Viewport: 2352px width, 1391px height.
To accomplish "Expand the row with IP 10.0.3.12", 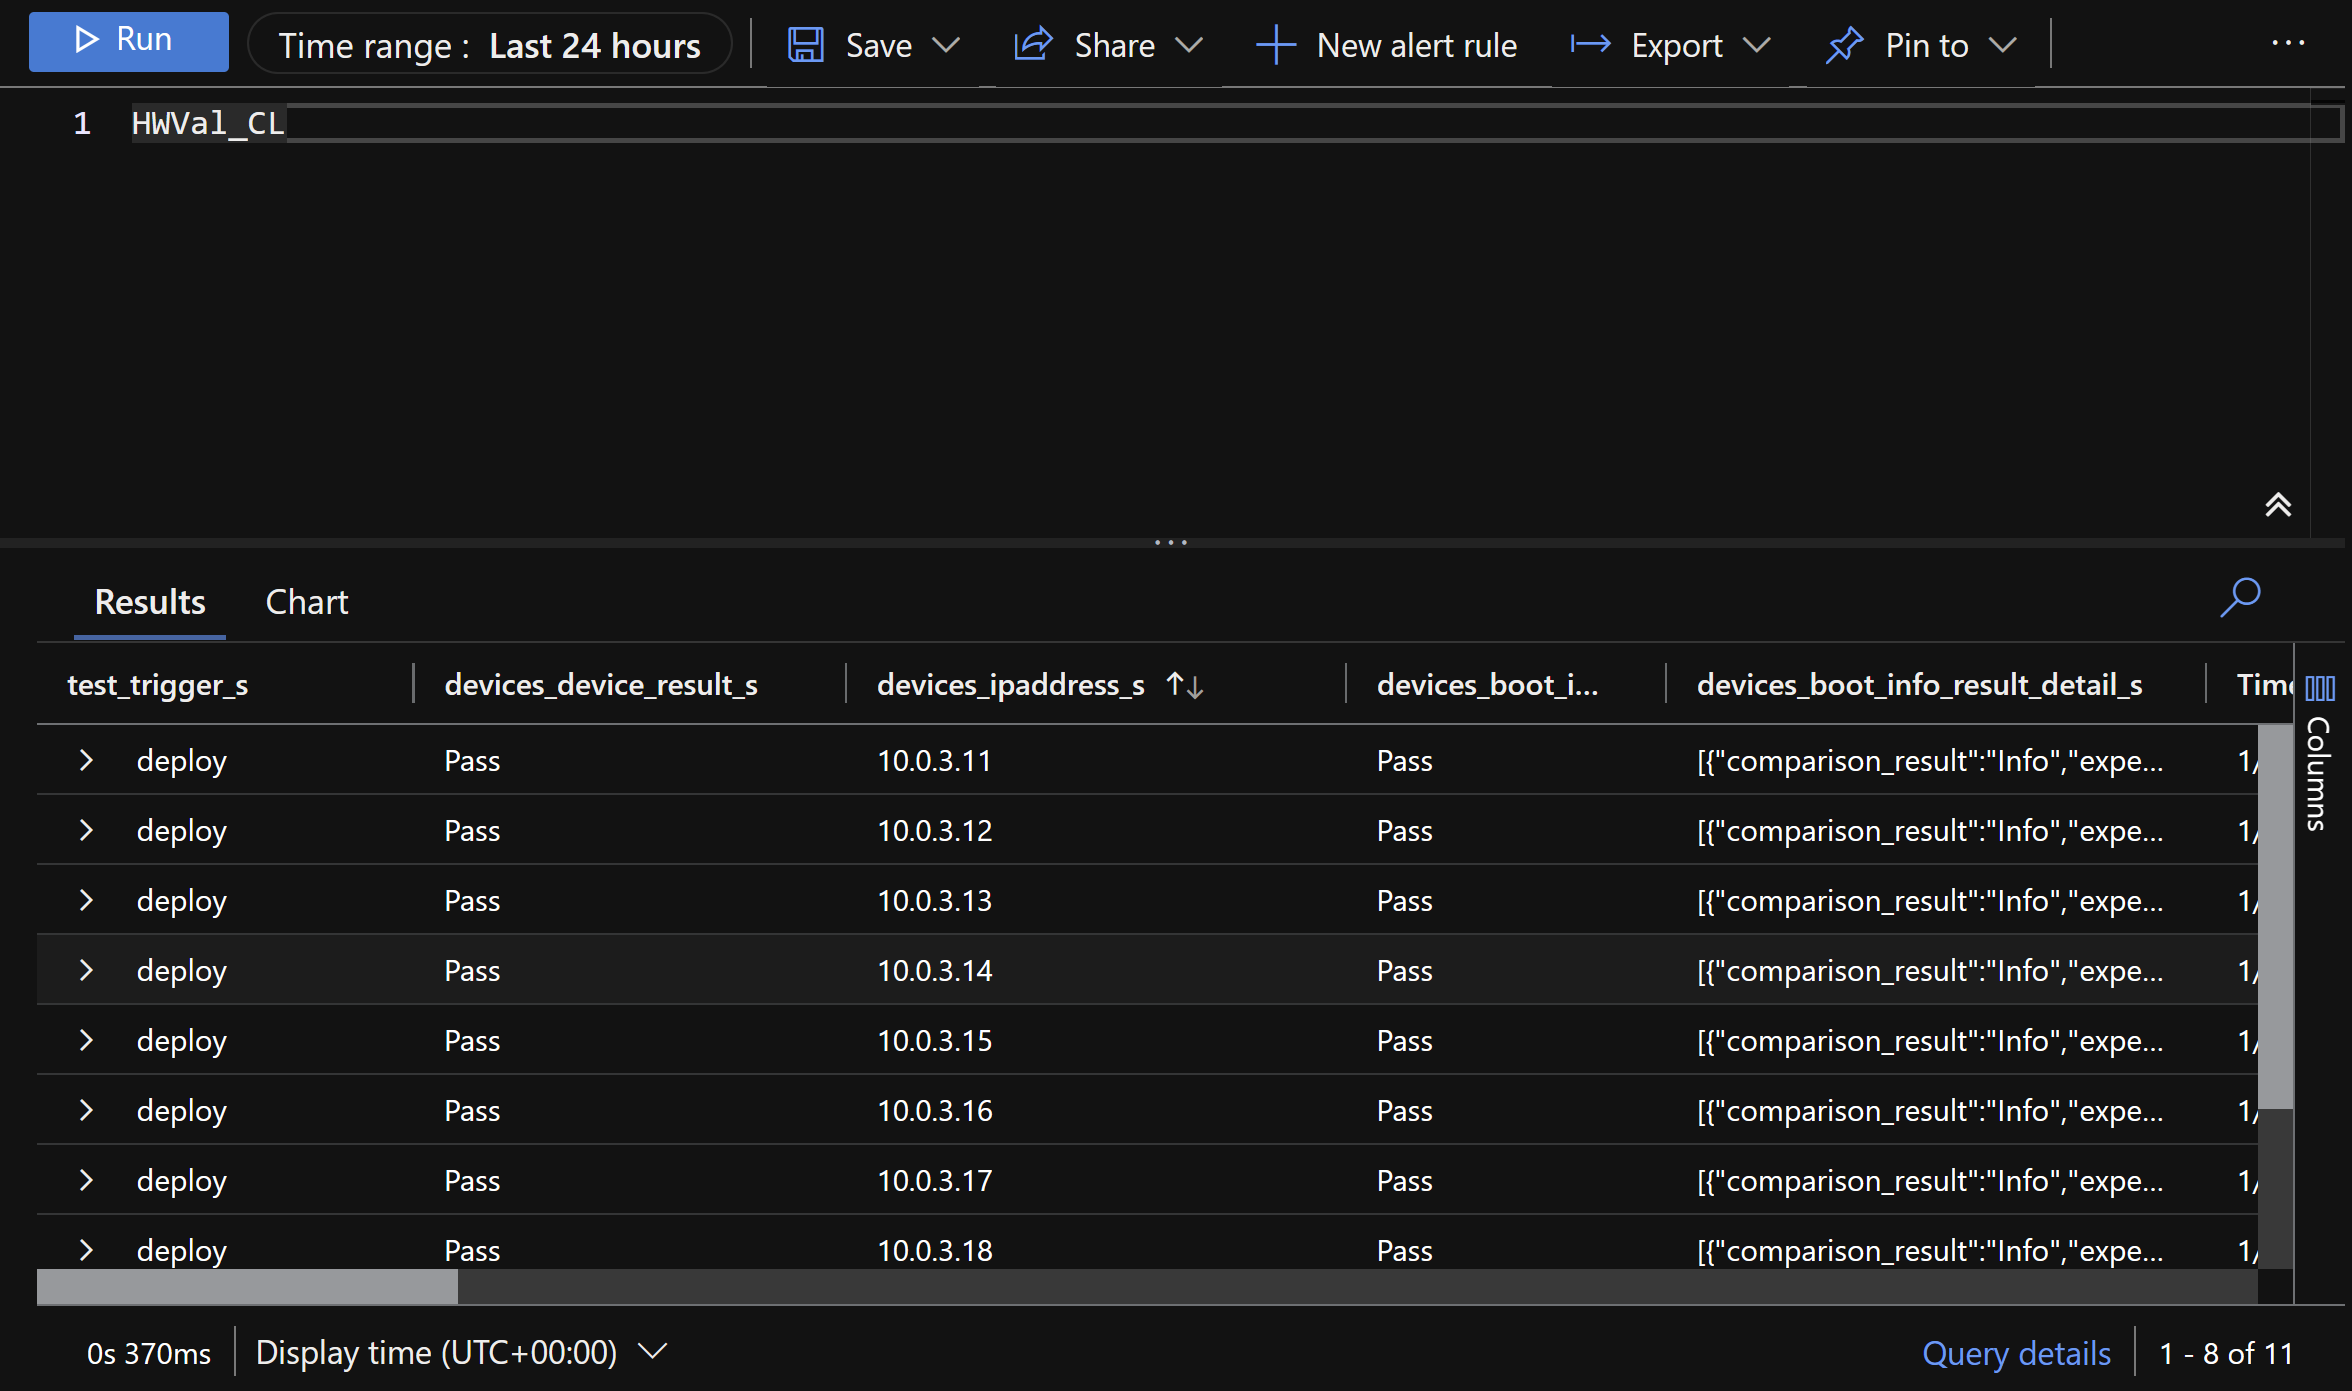I will (86, 830).
